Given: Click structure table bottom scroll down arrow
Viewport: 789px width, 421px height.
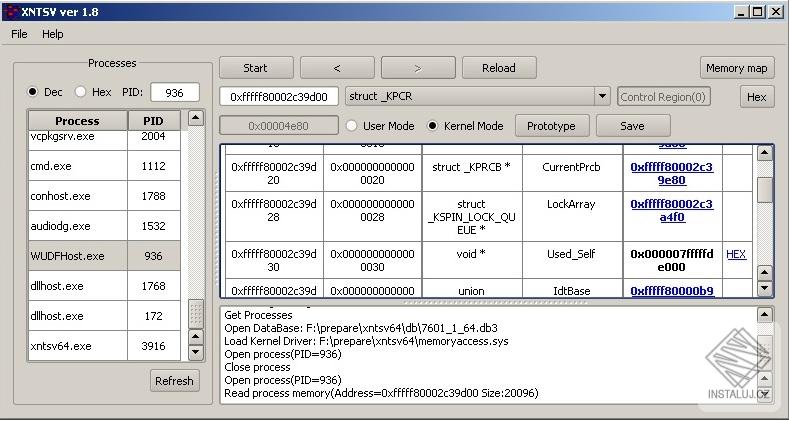Looking at the screenshot, I should click(x=764, y=289).
